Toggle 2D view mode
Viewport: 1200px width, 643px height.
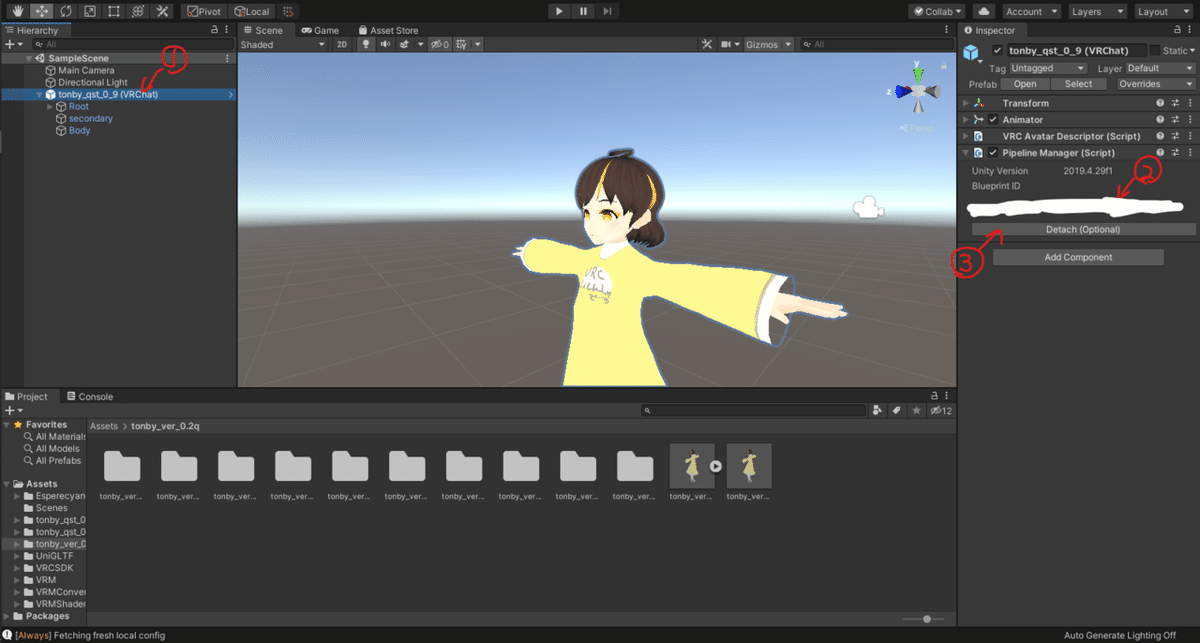pos(342,44)
